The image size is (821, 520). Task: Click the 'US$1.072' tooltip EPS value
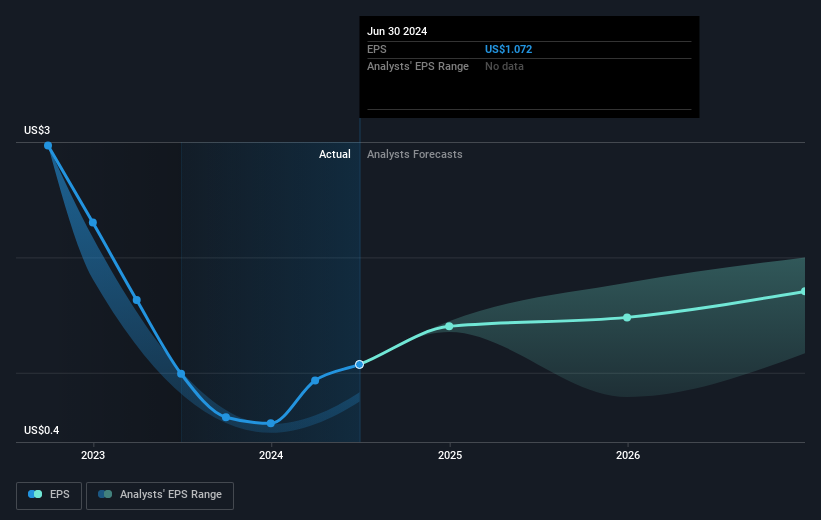508,49
